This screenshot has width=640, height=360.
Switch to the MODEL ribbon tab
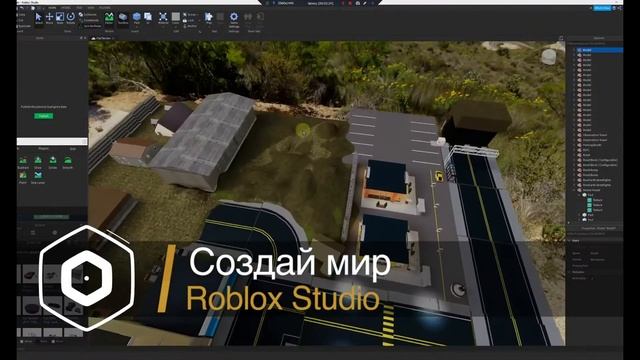pyautogui.click(x=65, y=7)
